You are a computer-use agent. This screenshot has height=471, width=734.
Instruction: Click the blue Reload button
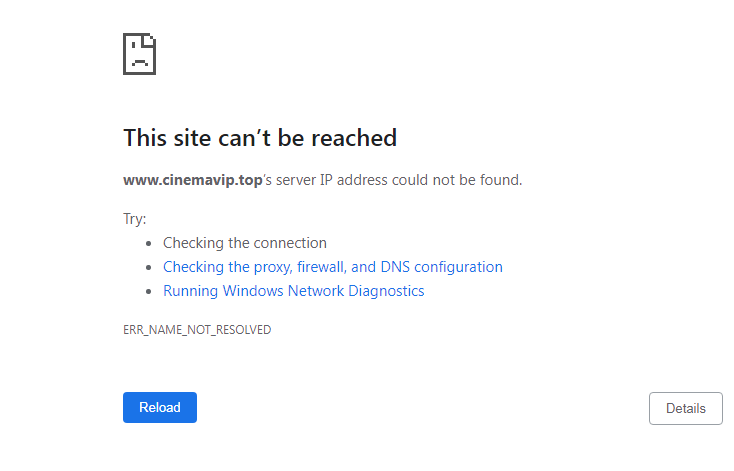[x=160, y=407]
